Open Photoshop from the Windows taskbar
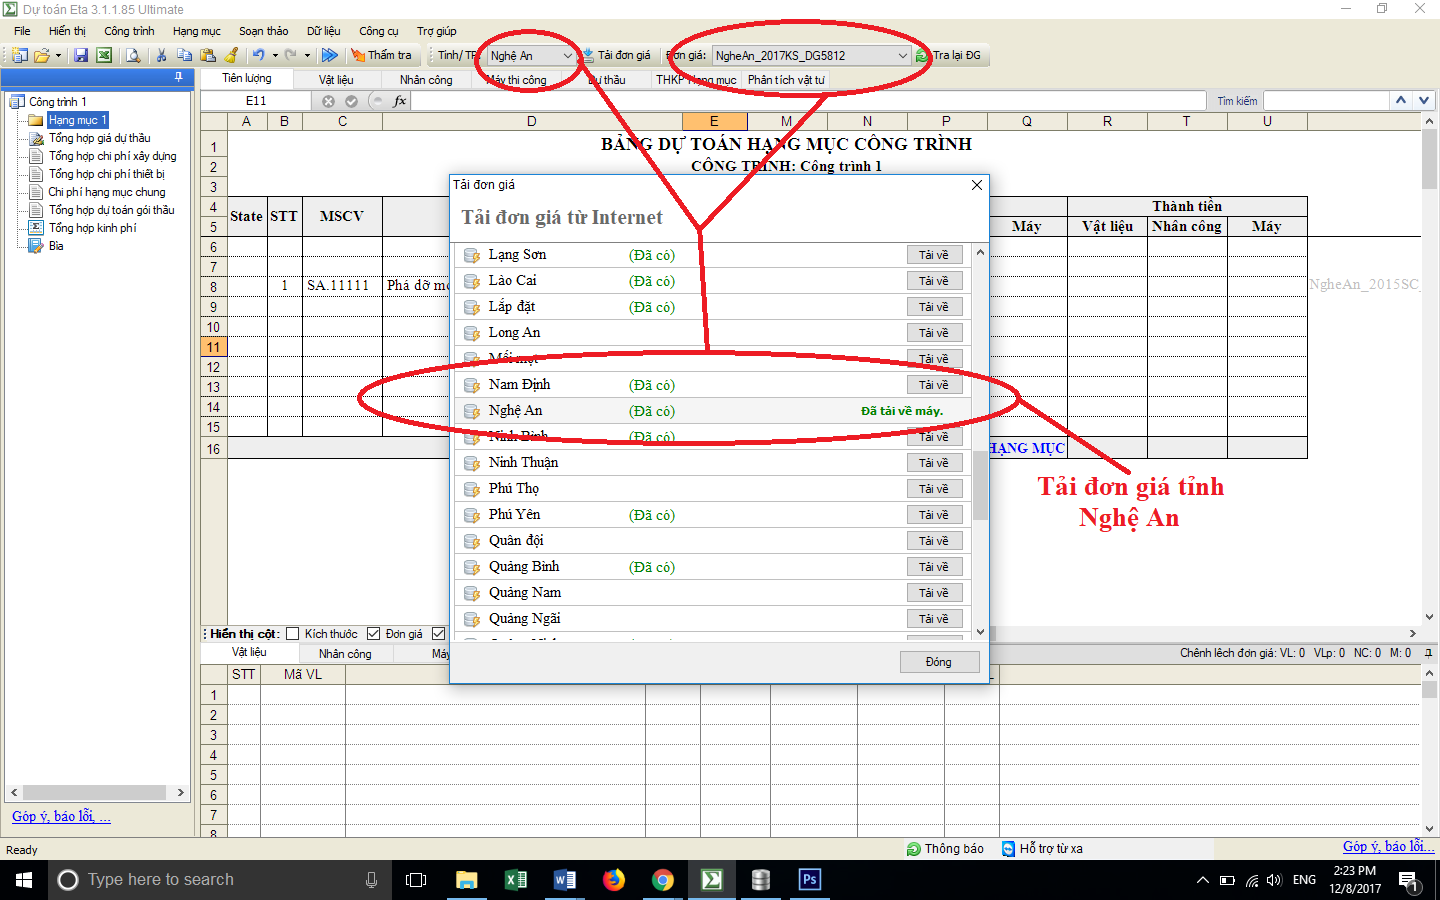The width and height of the screenshot is (1440, 900). pyautogui.click(x=809, y=880)
